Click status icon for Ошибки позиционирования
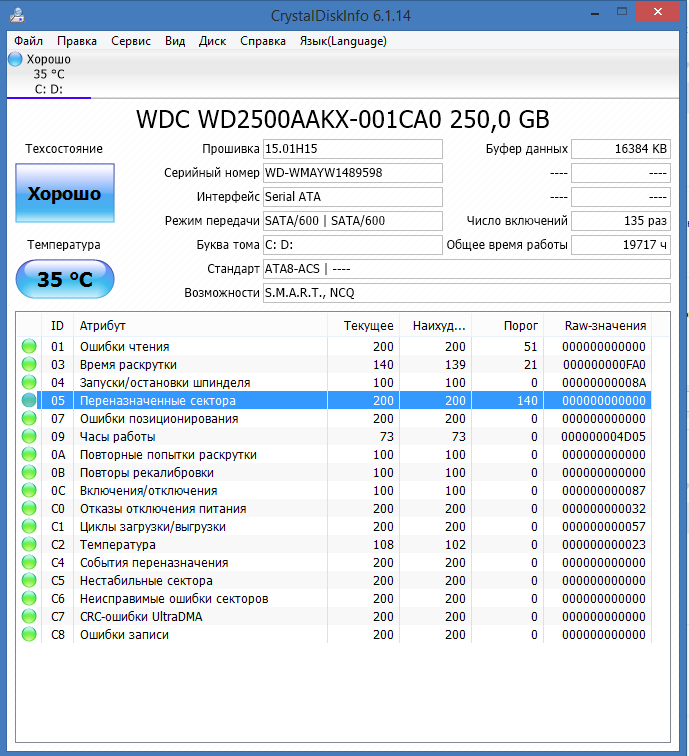The image size is (689, 756). [x=29, y=418]
